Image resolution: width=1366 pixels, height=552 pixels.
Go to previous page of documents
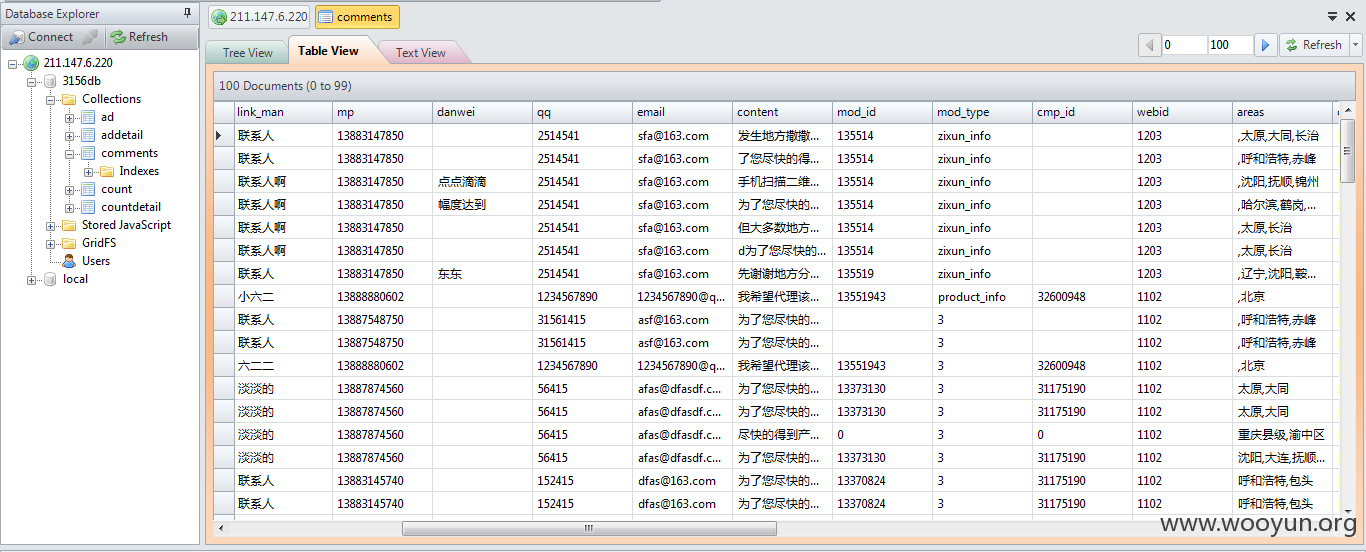pyautogui.click(x=1149, y=45)
